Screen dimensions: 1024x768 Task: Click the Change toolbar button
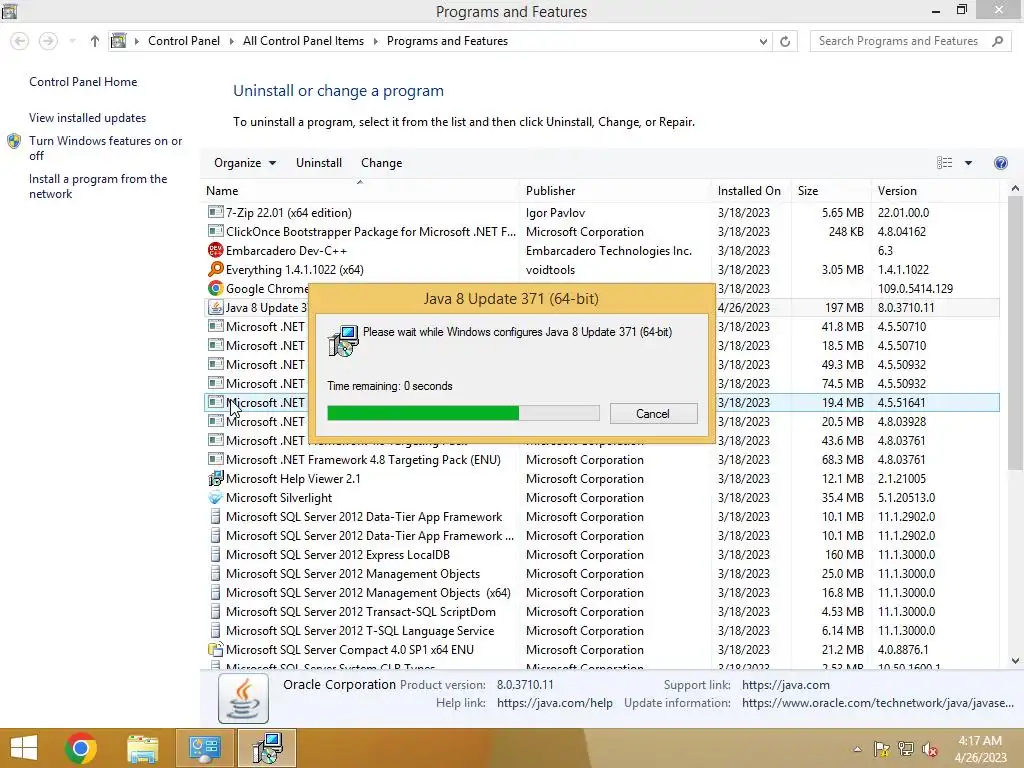(x=381, y=163)
